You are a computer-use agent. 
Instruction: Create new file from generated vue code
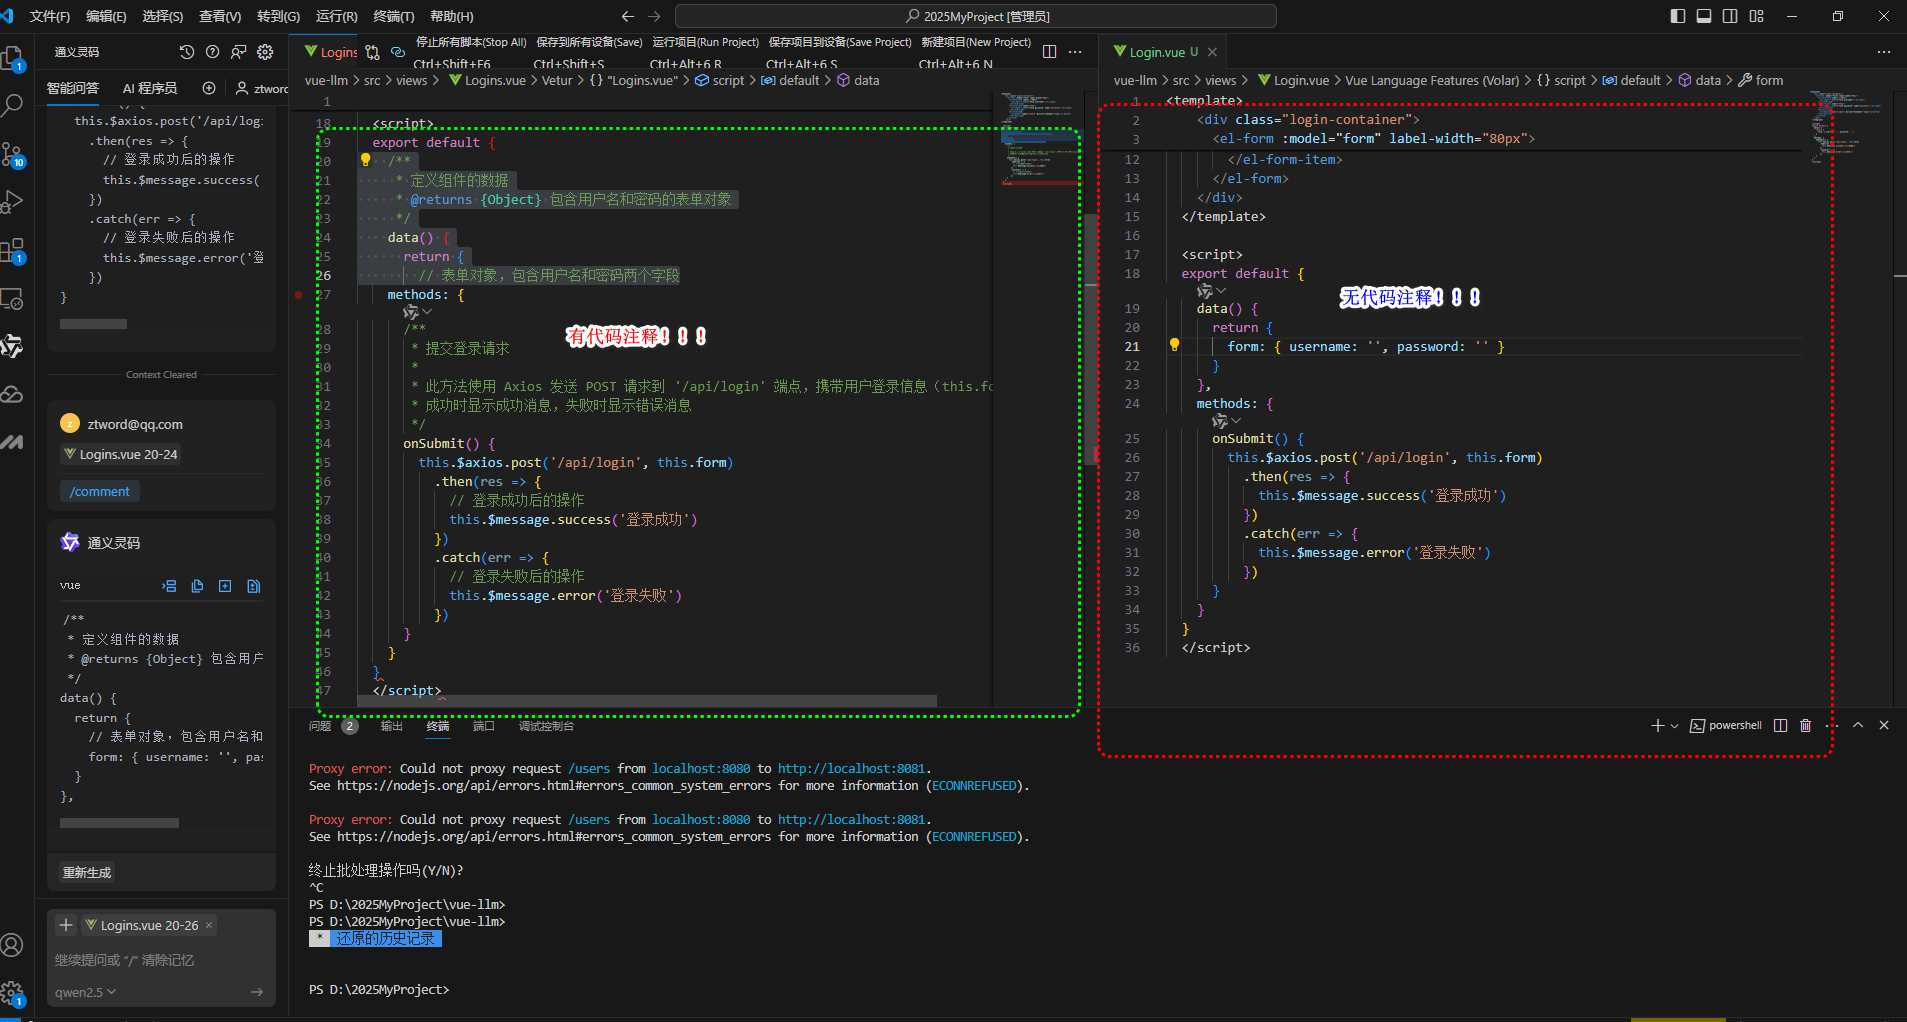coord(225,586)
